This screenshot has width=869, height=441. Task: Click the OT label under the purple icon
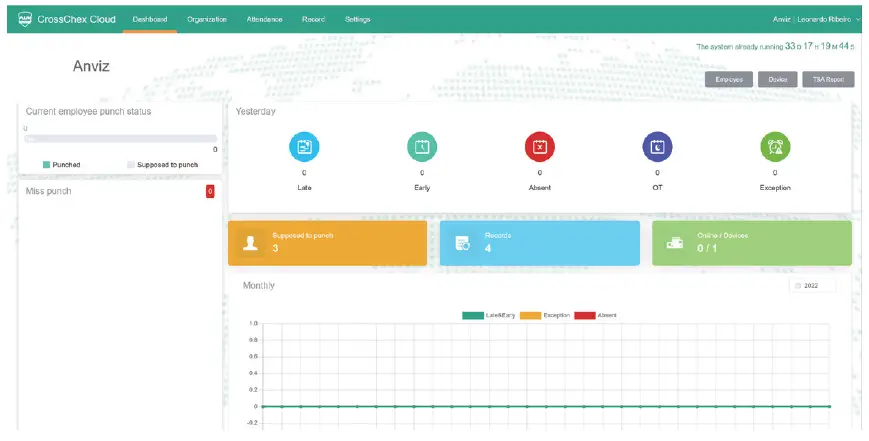(657, 188)
